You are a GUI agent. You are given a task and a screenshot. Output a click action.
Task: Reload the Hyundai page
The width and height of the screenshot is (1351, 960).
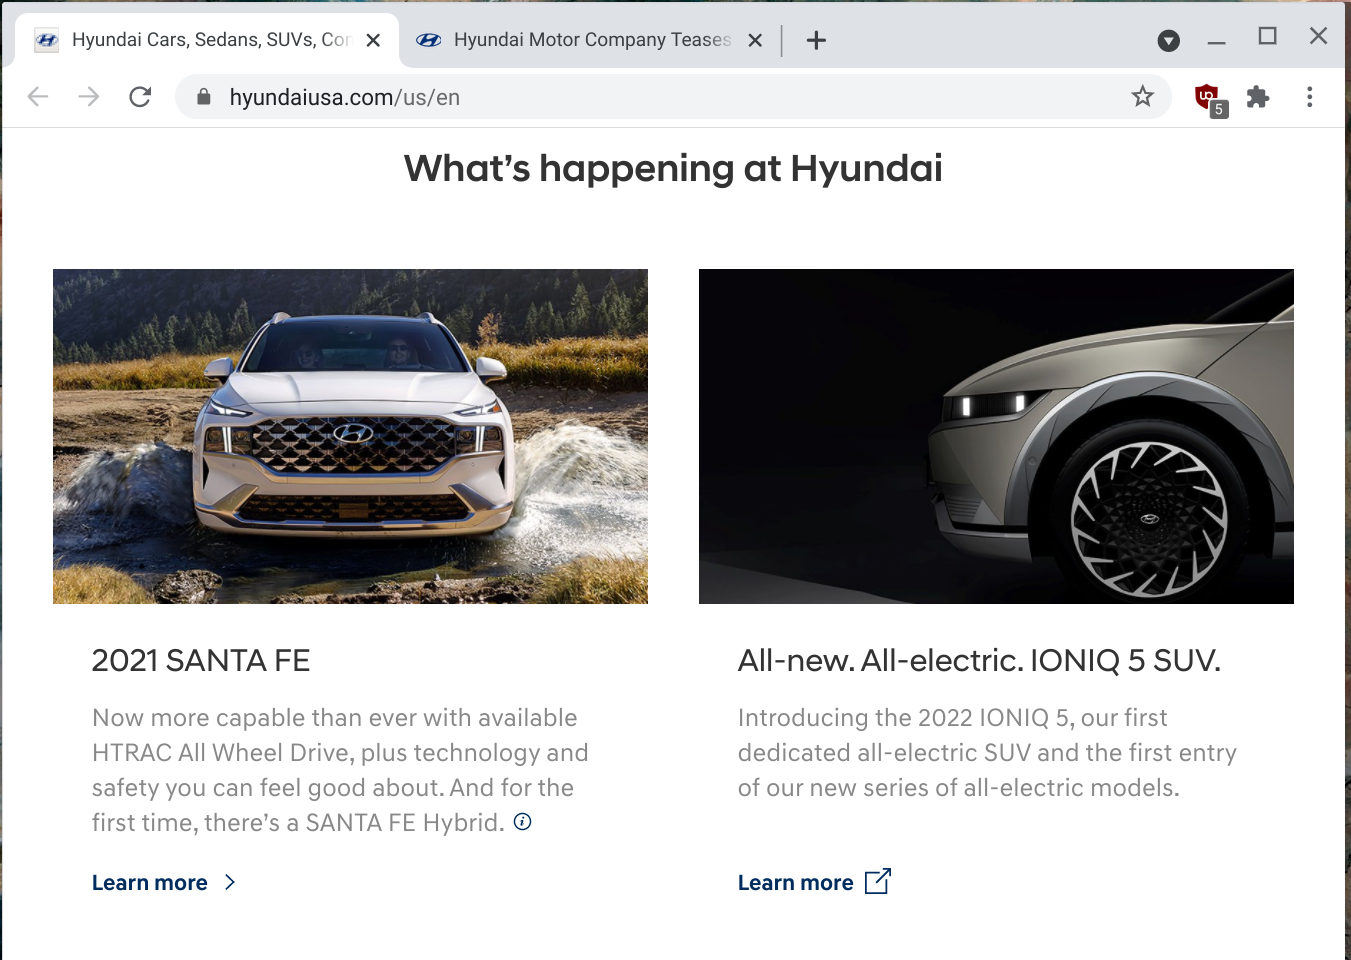pyautogui.click(x=140, y=97)
